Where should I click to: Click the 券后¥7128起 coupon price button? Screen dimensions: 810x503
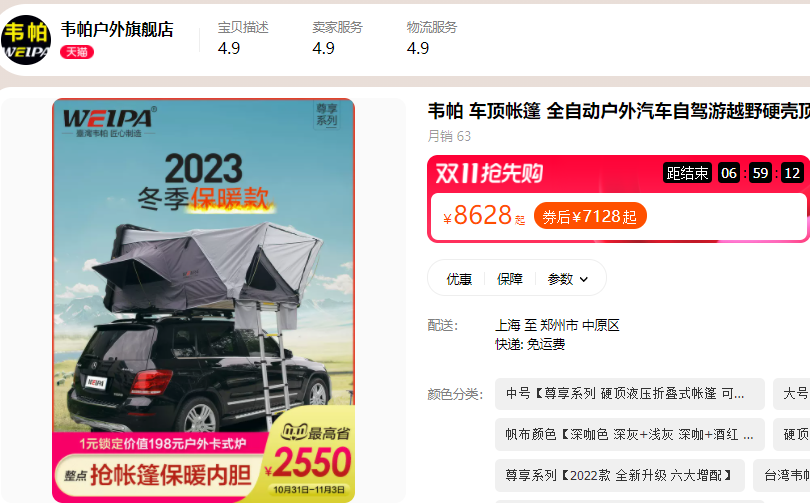[x=590, y=216]
